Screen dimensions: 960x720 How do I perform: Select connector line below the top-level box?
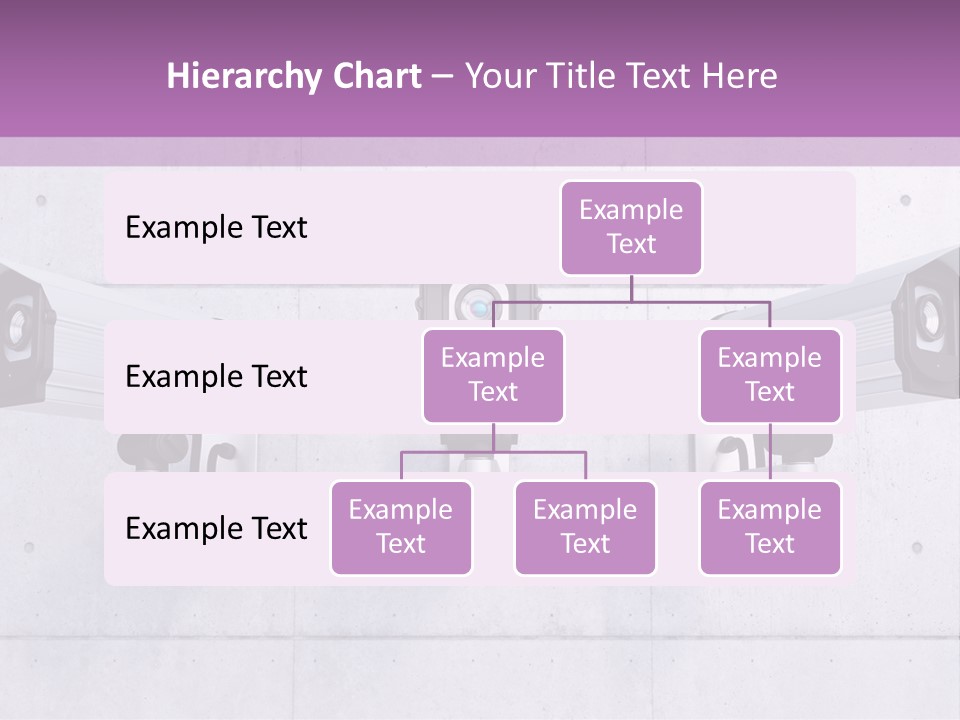tap(631, 288)
